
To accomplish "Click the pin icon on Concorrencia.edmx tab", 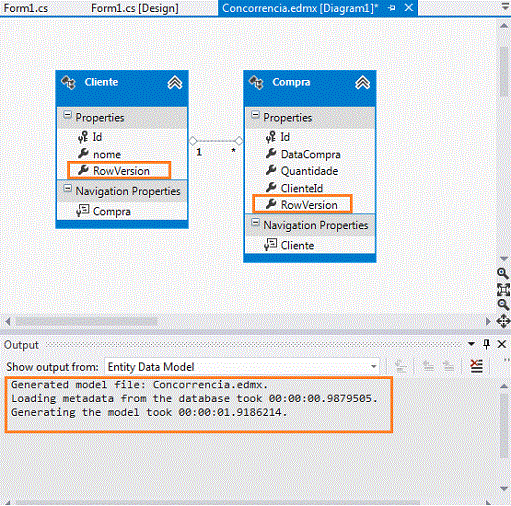I will pos(392,8).
